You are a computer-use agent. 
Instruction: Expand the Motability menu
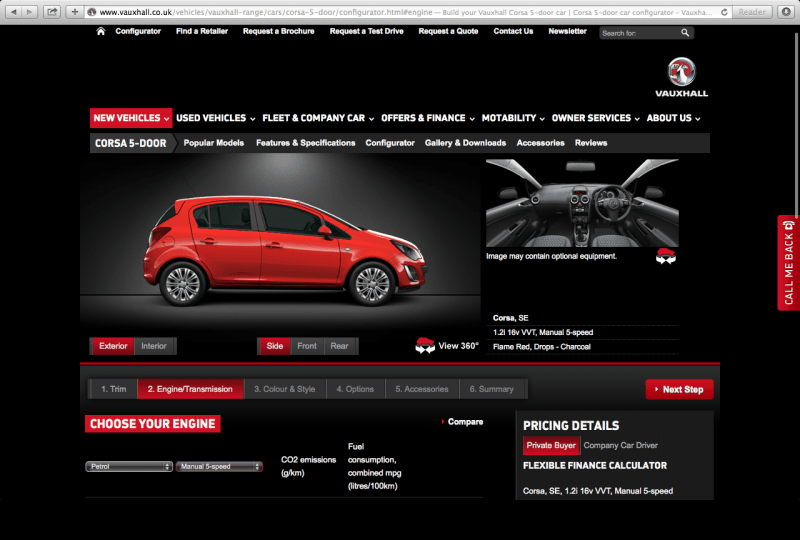513,118
